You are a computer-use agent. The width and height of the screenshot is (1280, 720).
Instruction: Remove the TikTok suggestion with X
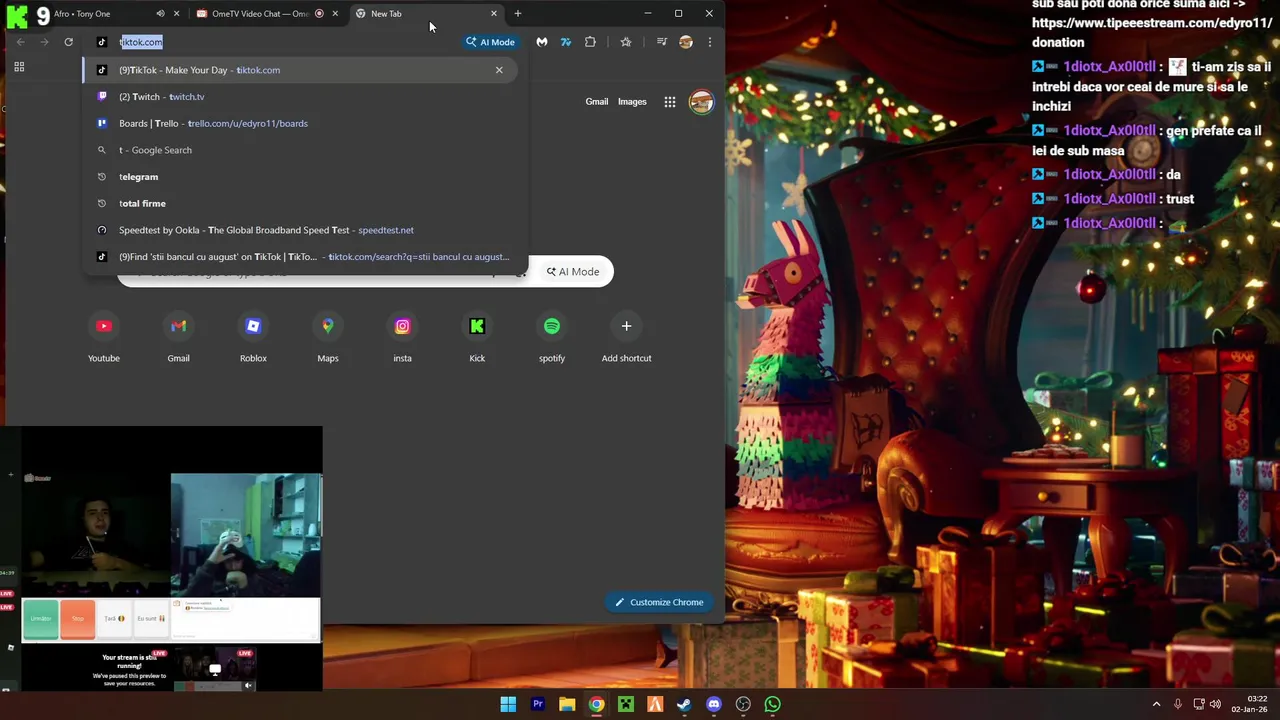coord(499,70)
